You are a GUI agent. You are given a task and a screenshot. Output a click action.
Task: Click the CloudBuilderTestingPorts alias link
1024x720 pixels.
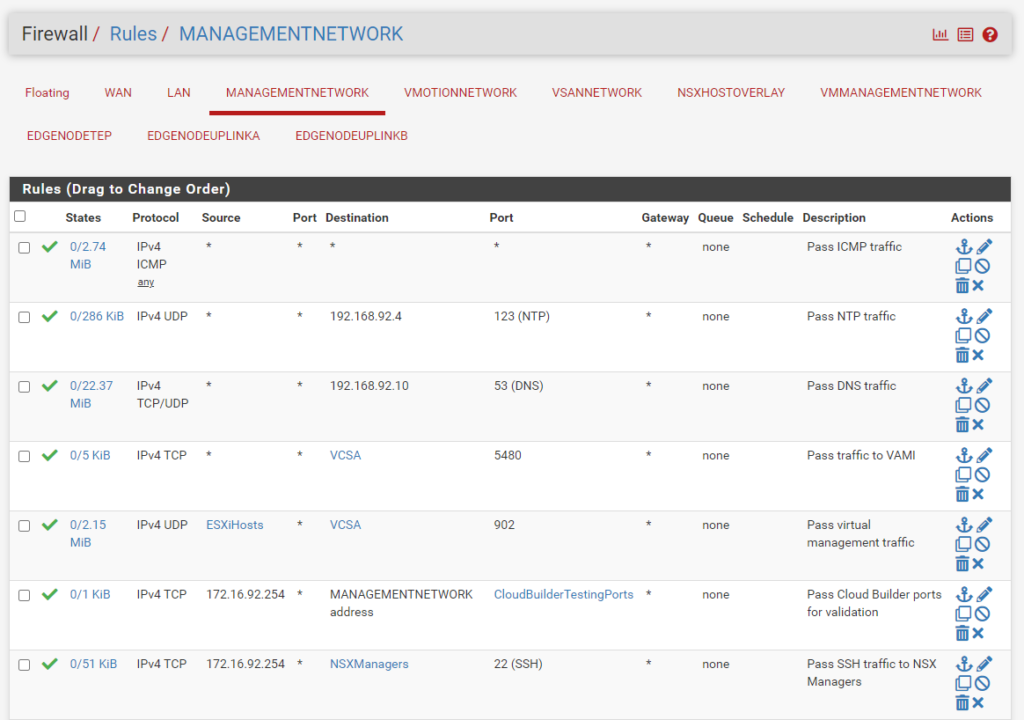563,594
